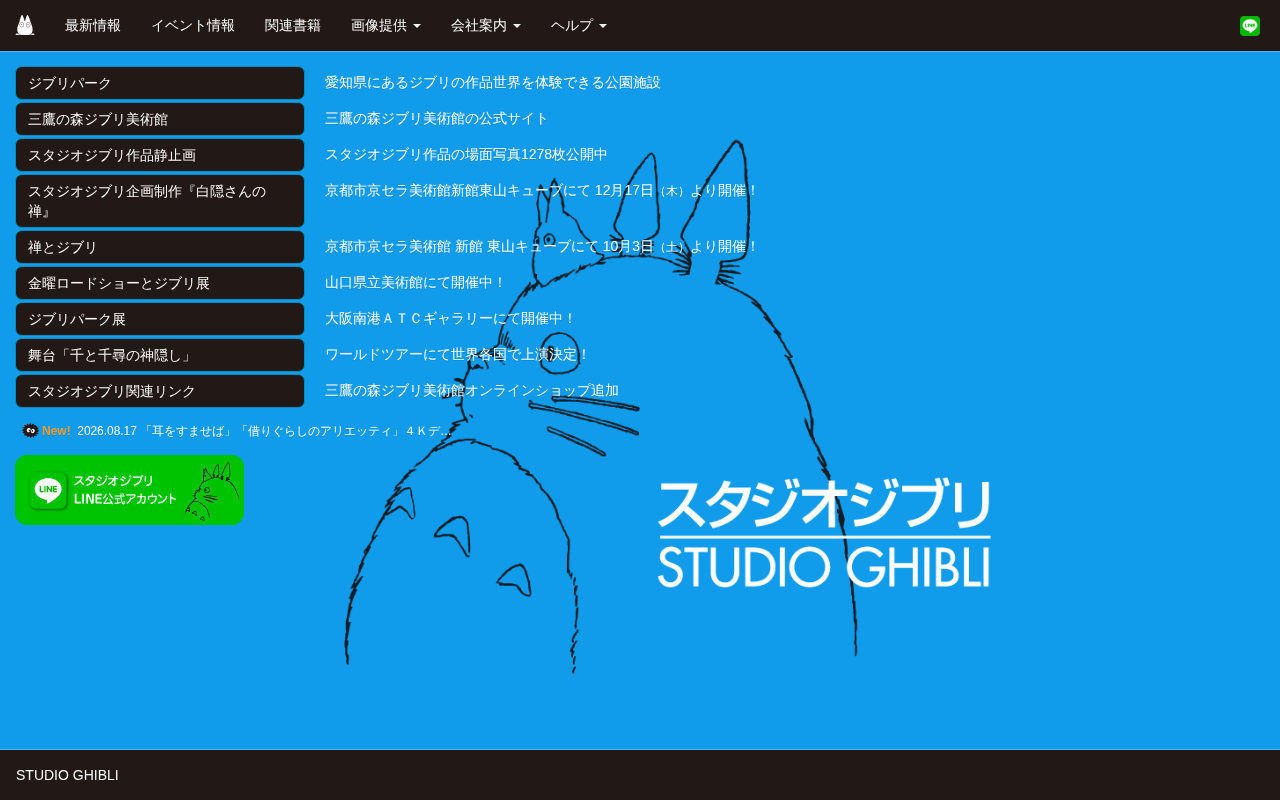Open the LINE icon in the navbar
Viewport: 1280px width, 800px height.
coord(1250,26)
